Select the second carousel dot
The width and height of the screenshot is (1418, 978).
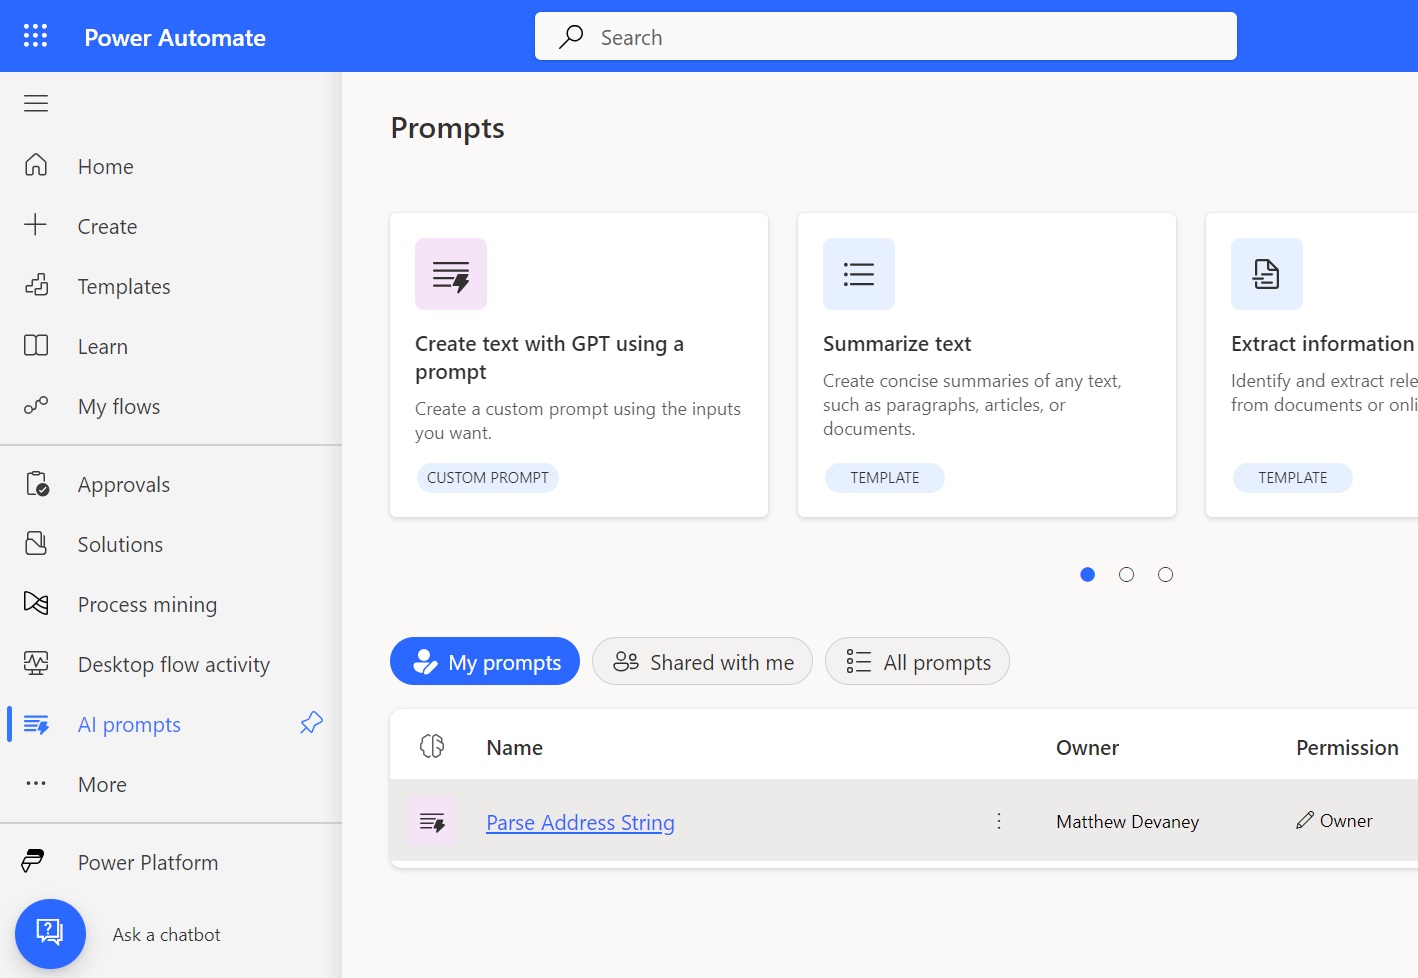[1126, 574]
